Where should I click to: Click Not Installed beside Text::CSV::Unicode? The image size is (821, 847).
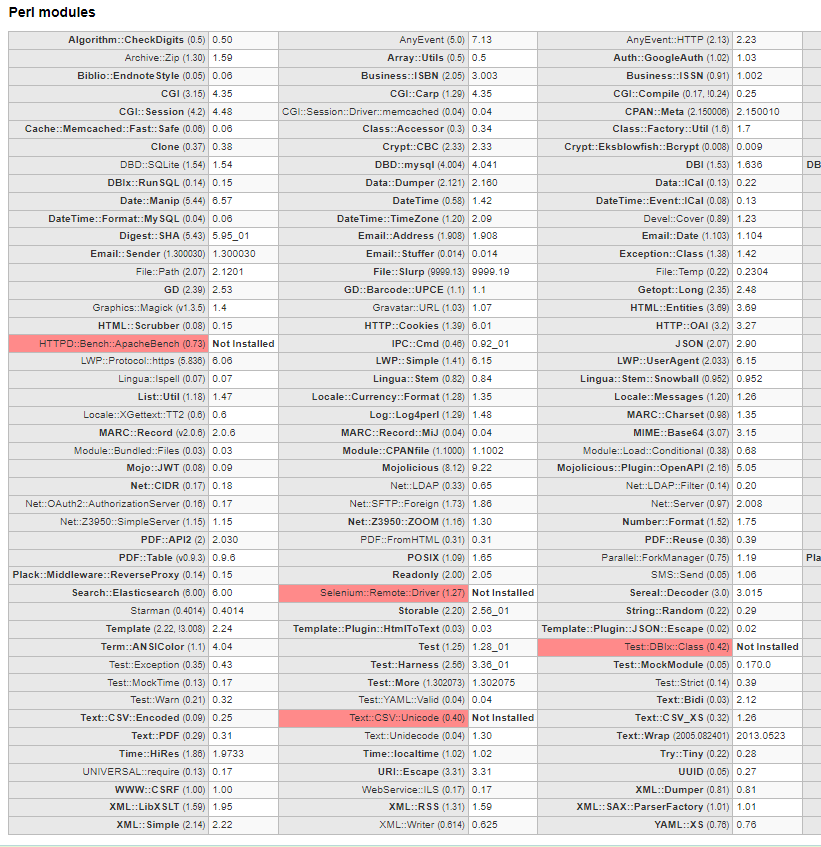[503, 718]
